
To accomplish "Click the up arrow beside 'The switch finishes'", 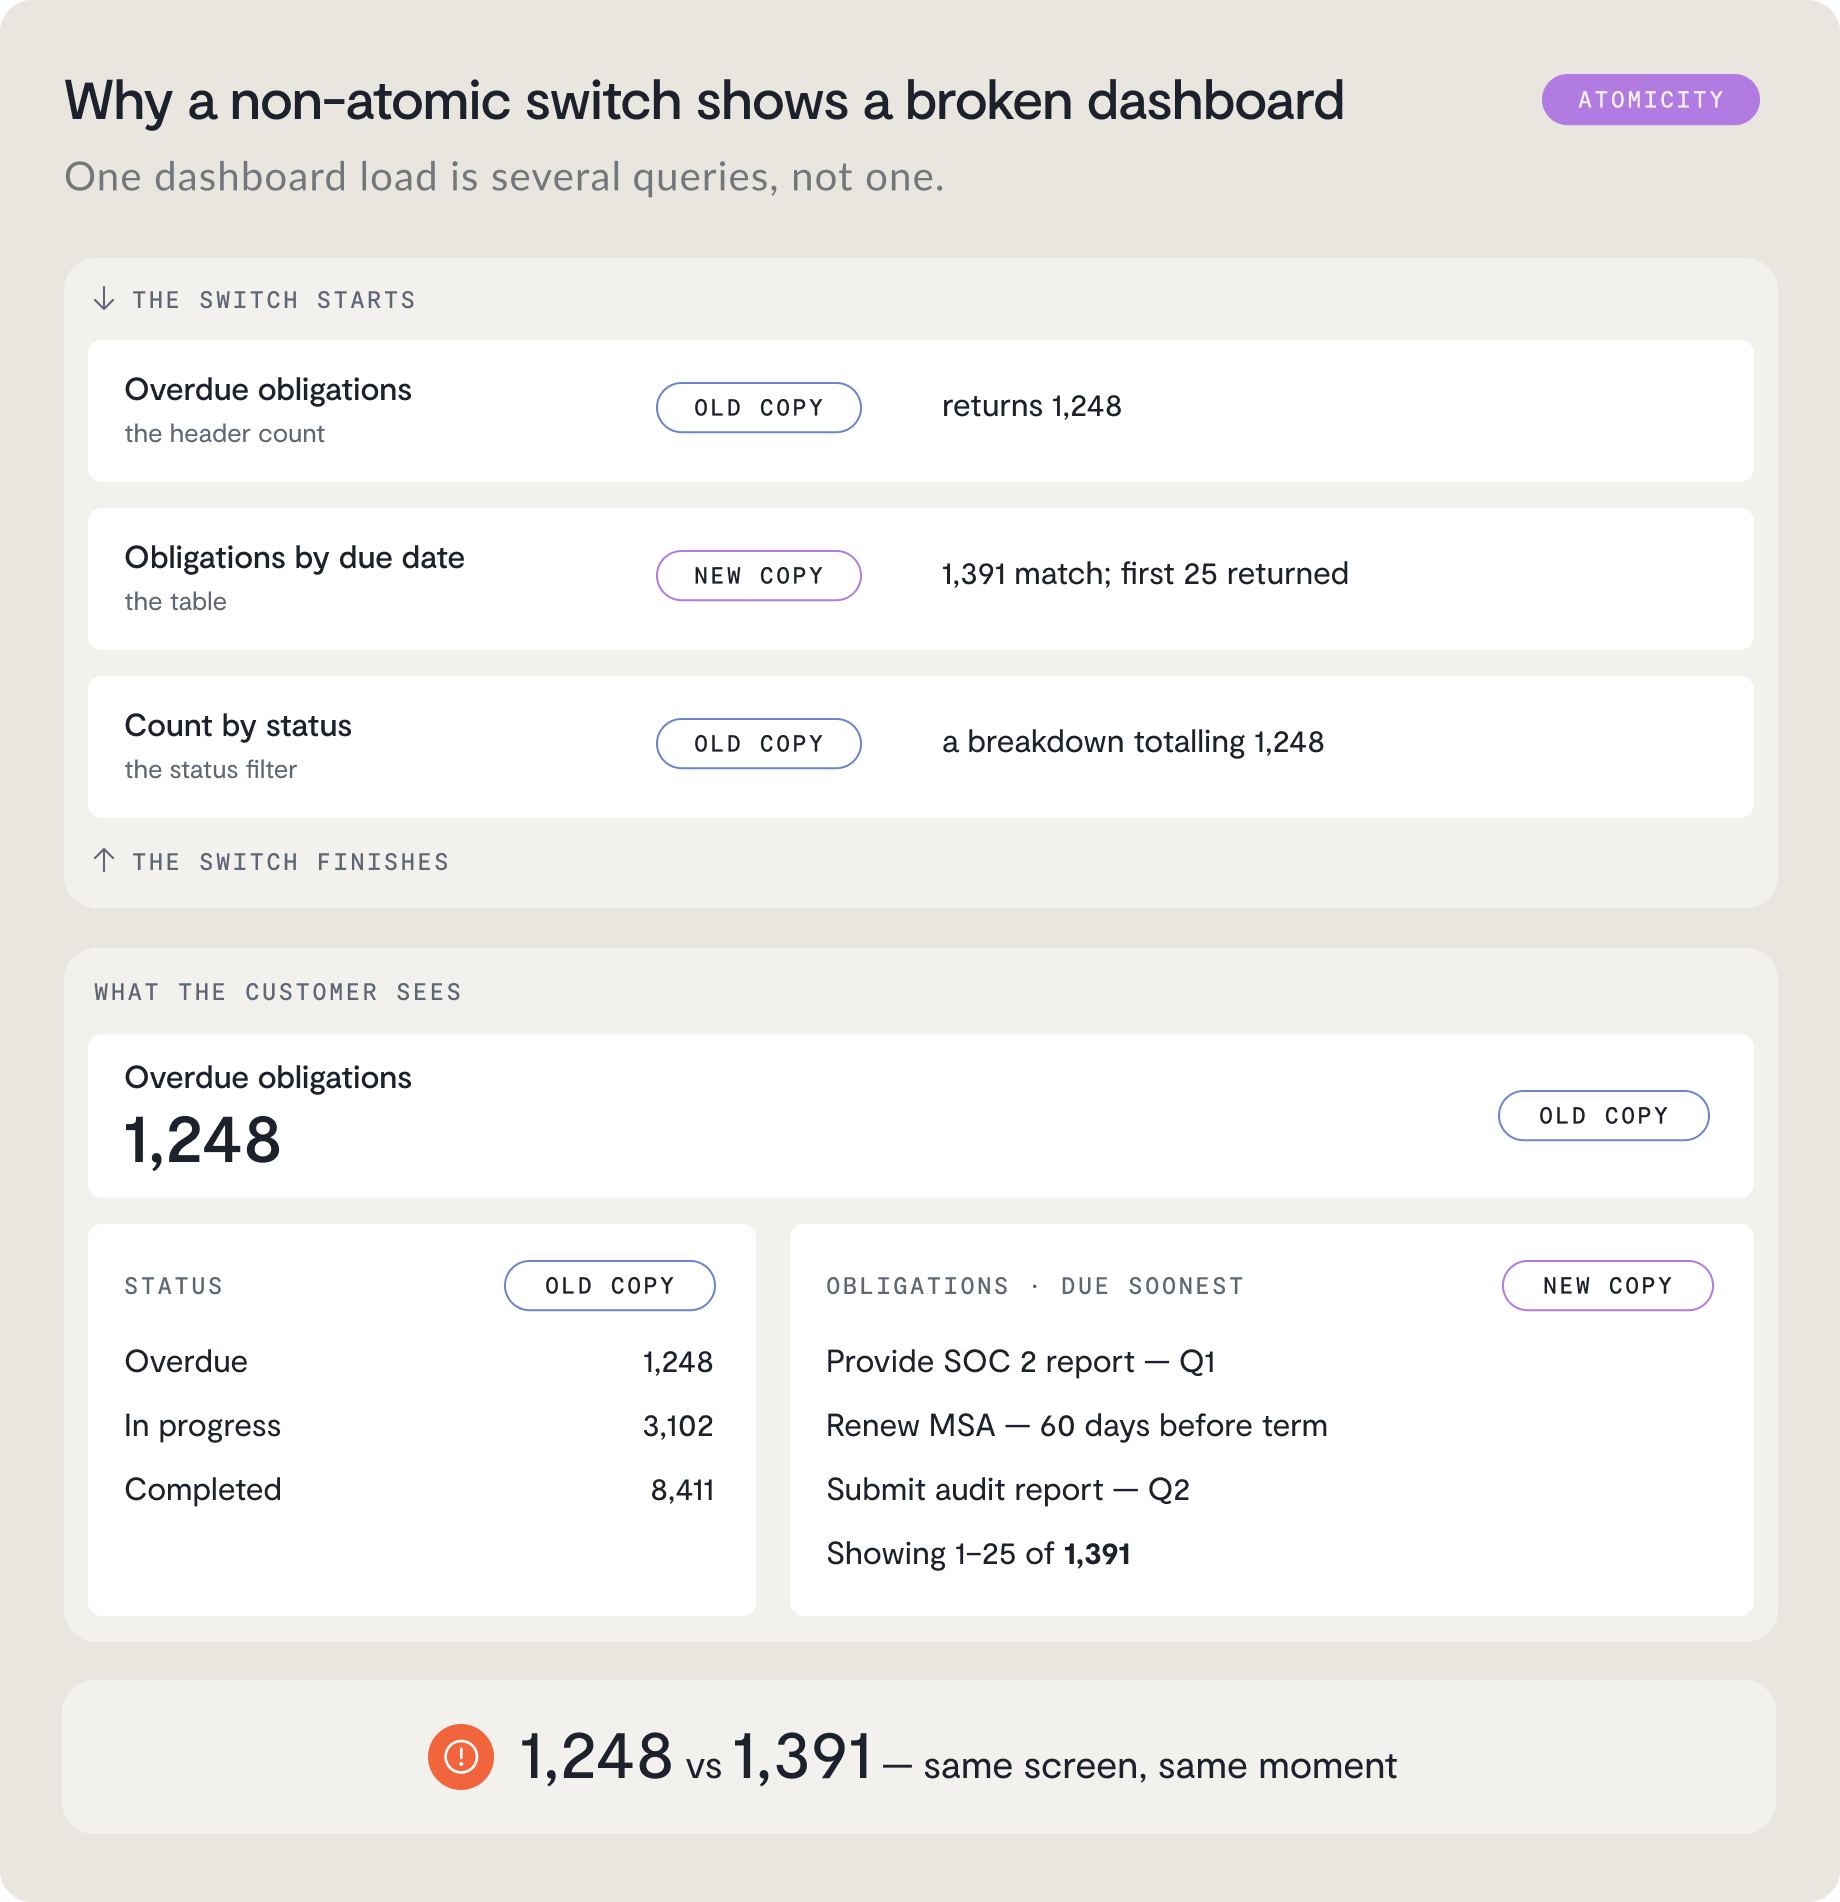I will pos(104,860).
